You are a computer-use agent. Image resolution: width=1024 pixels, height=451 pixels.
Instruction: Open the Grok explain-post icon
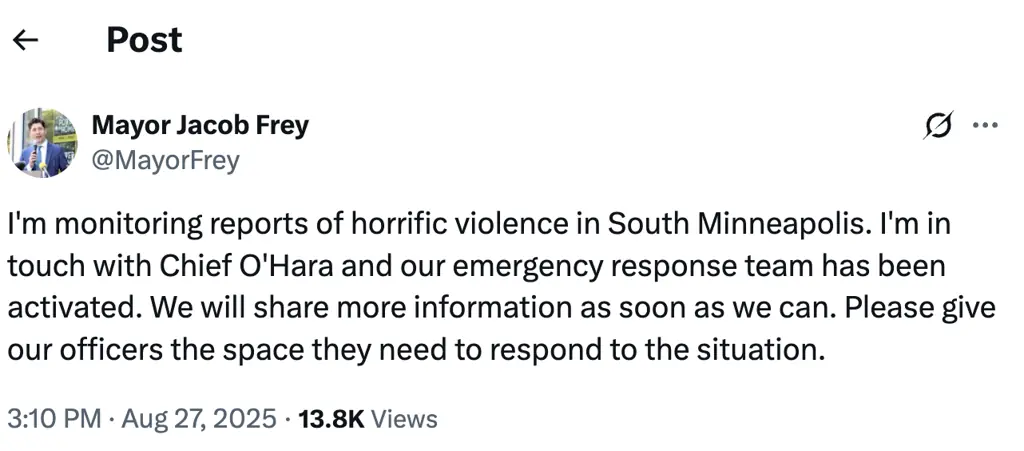pyautogui.click(x=939, y=126)
